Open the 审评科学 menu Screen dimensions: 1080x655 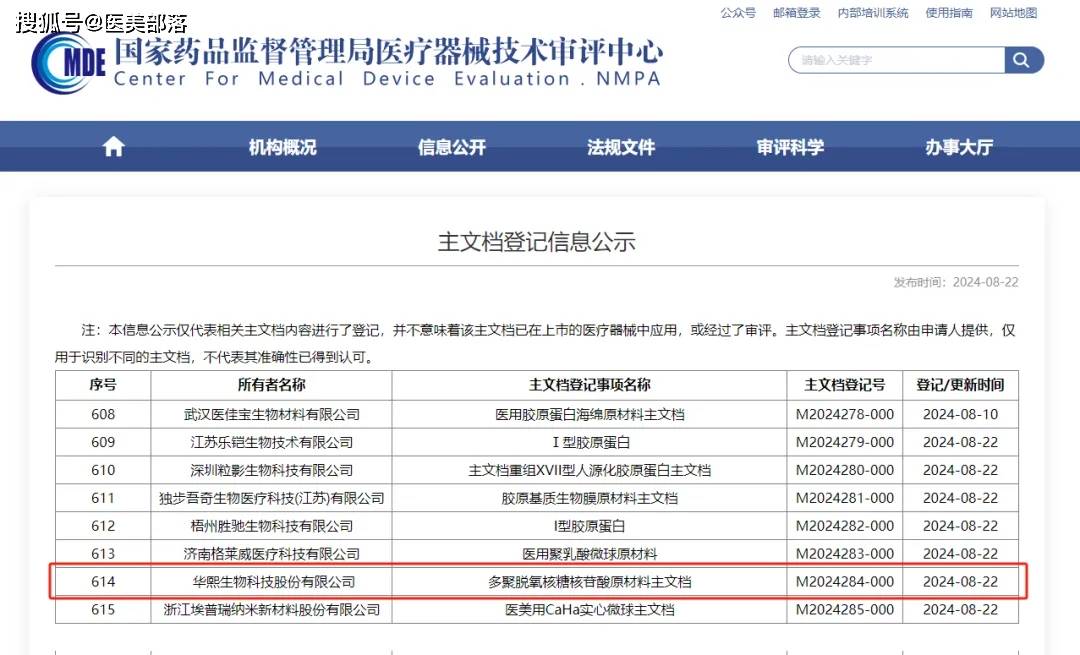(x=790, y=147)
